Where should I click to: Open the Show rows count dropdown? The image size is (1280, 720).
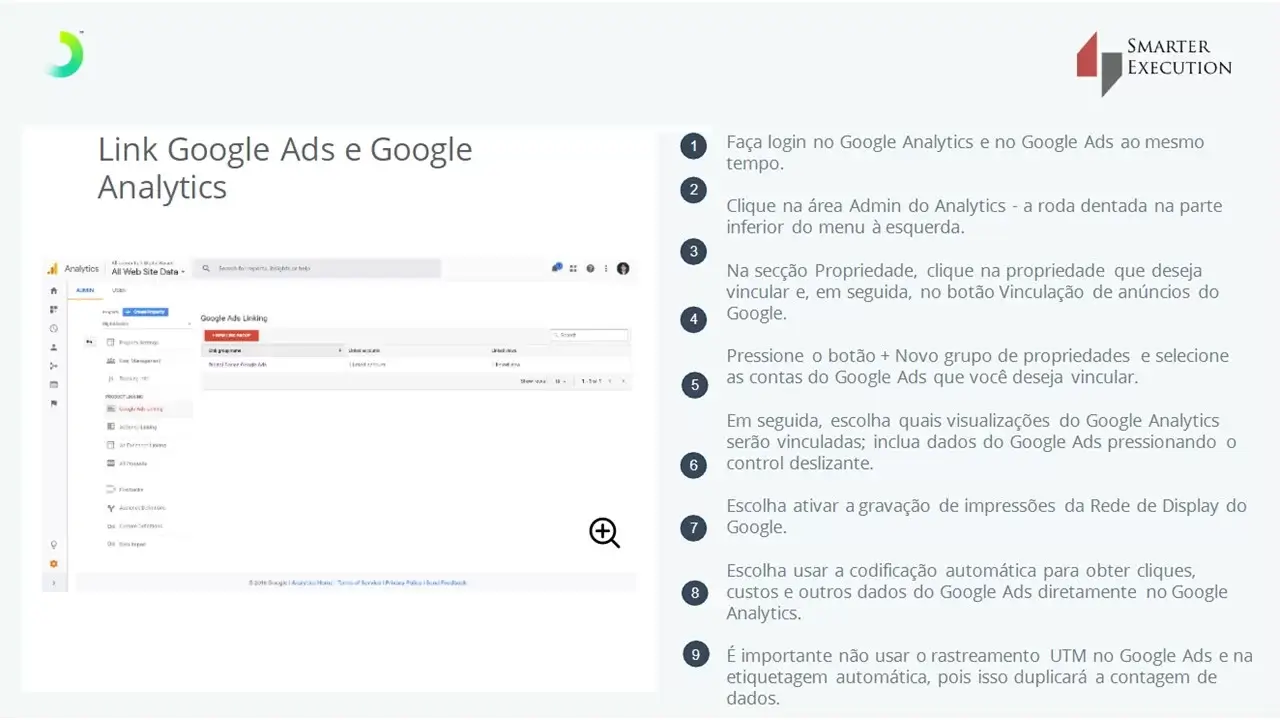[x=561, y=381]
